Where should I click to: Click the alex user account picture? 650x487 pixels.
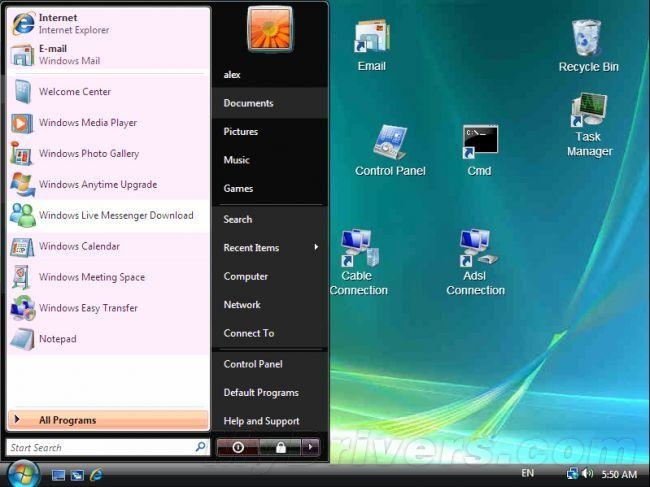pyautogui.click(x=270, y=29)
